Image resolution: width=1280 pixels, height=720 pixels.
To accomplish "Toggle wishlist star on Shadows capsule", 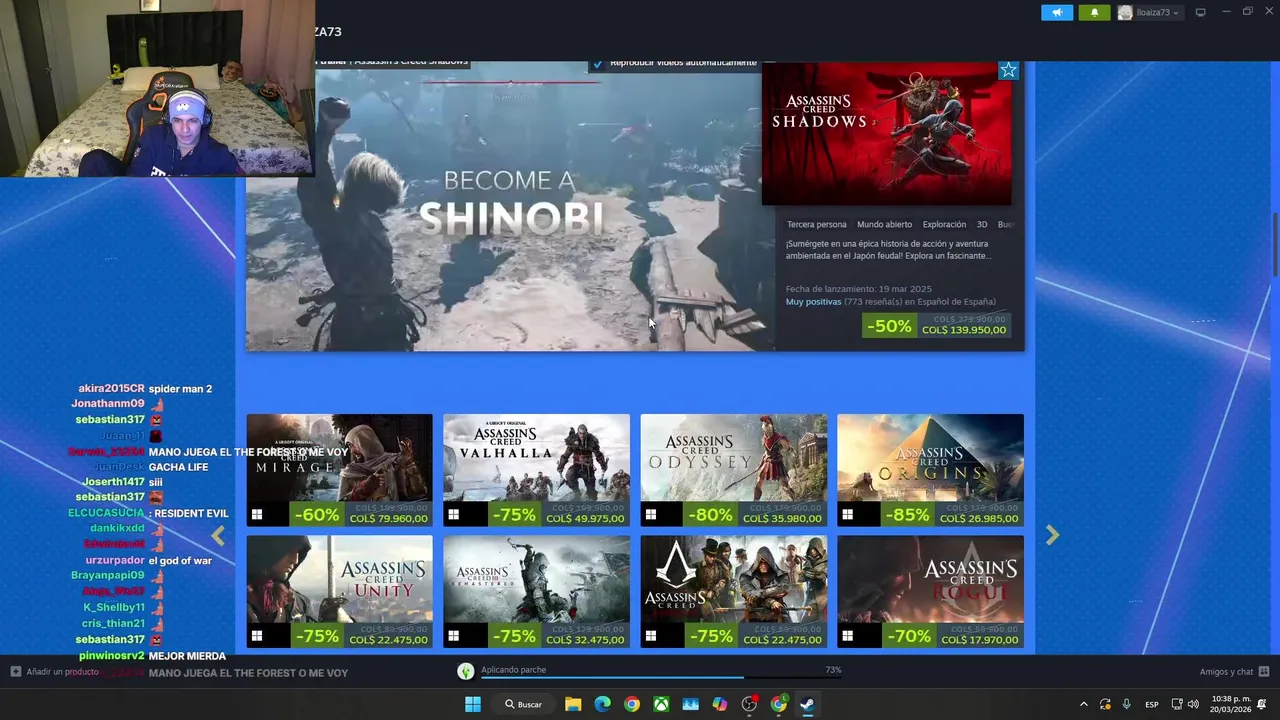I will pos(1008,70).
